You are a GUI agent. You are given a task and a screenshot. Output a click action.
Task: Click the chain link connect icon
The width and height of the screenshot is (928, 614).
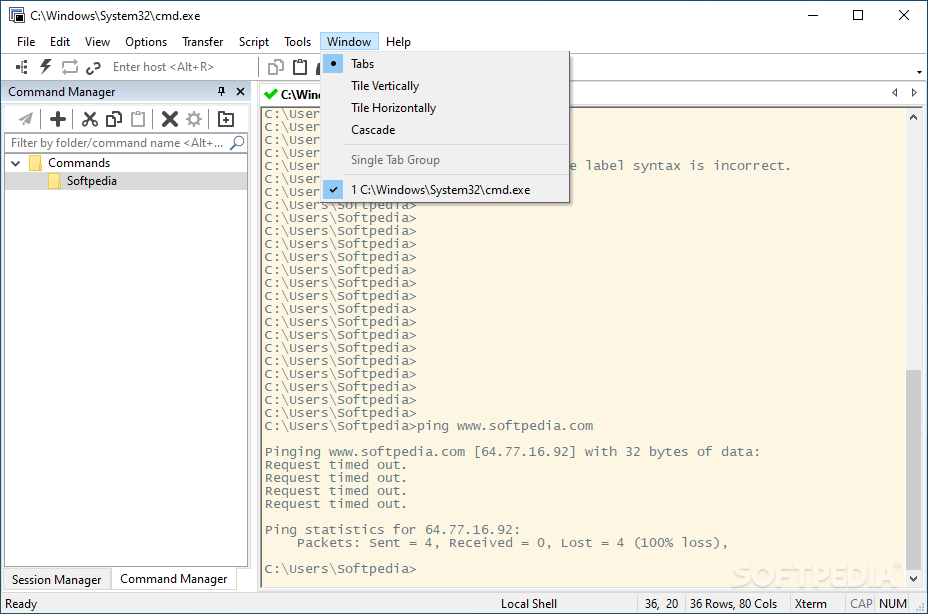94,67
